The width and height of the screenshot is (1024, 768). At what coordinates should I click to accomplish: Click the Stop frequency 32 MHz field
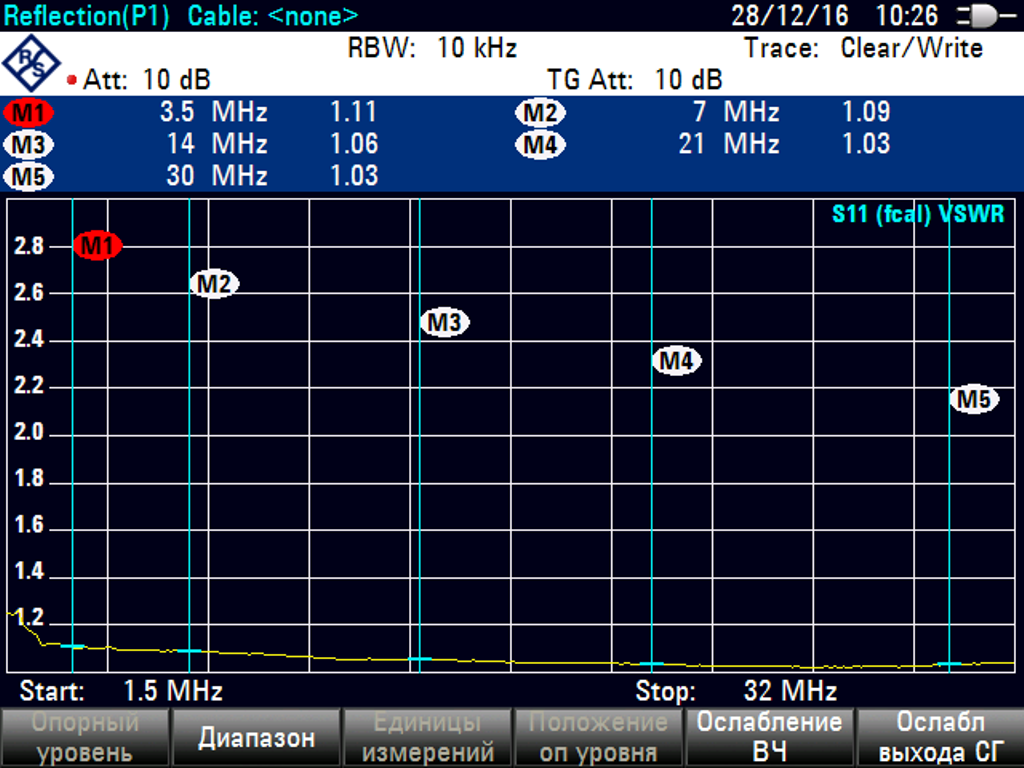736,690
